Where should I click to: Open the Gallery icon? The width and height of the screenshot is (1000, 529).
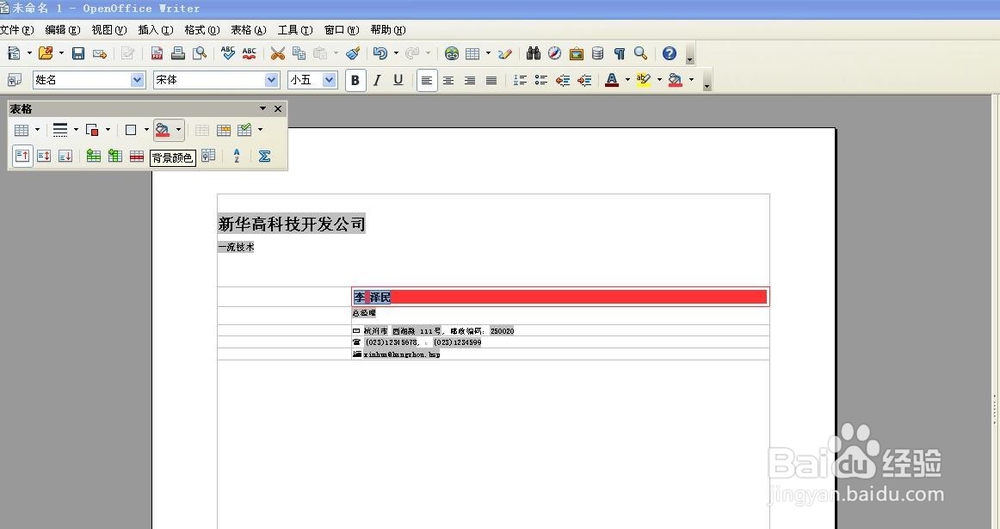(577, 54)
